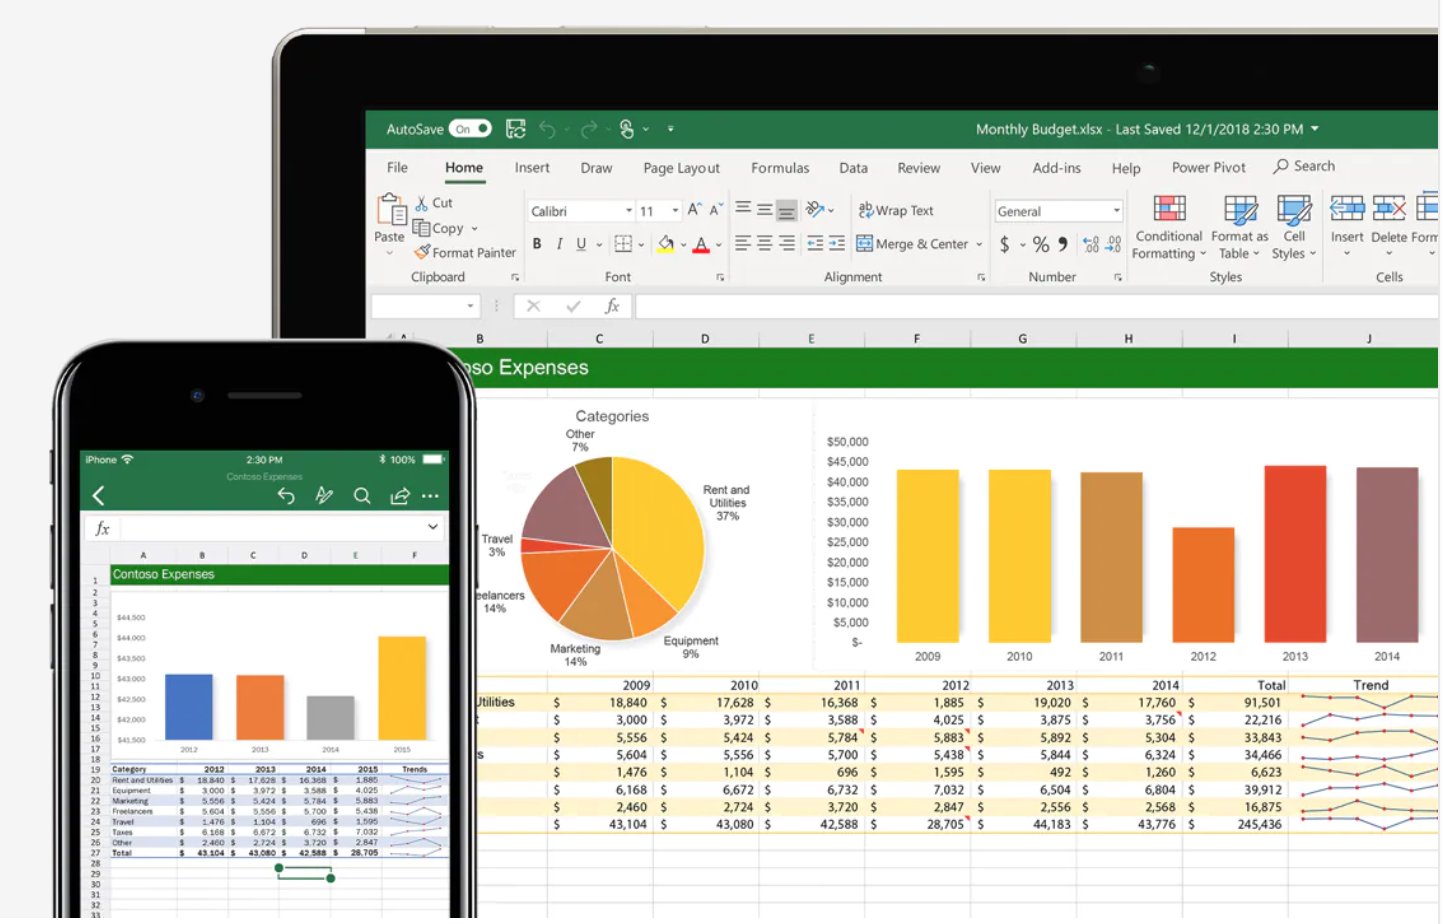This screenshot has height=924, width=1442.
Task: Open Conditional Formatting icon in Styles
Action: coord(1168,209)
